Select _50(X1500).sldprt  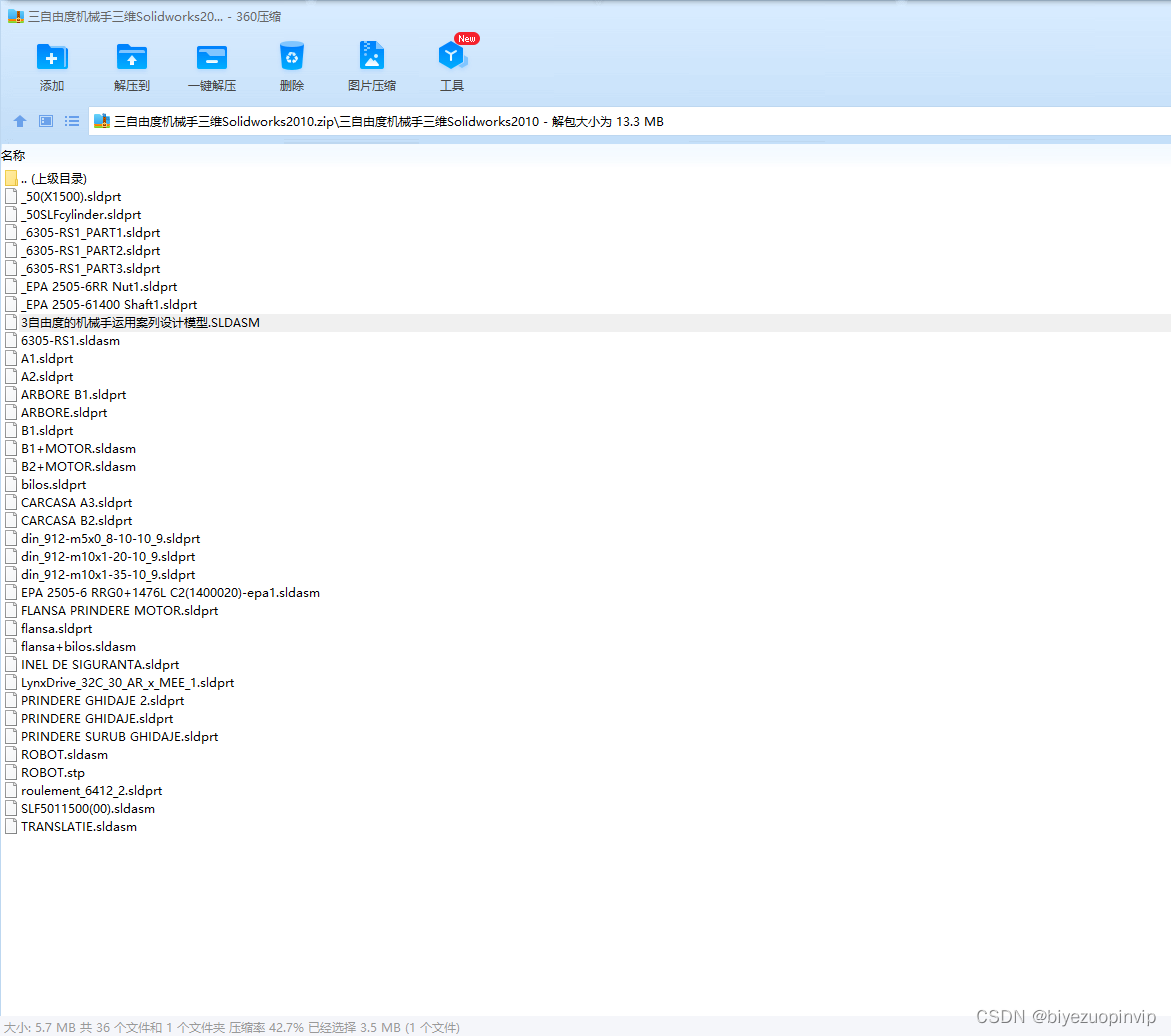click(71, 196)
